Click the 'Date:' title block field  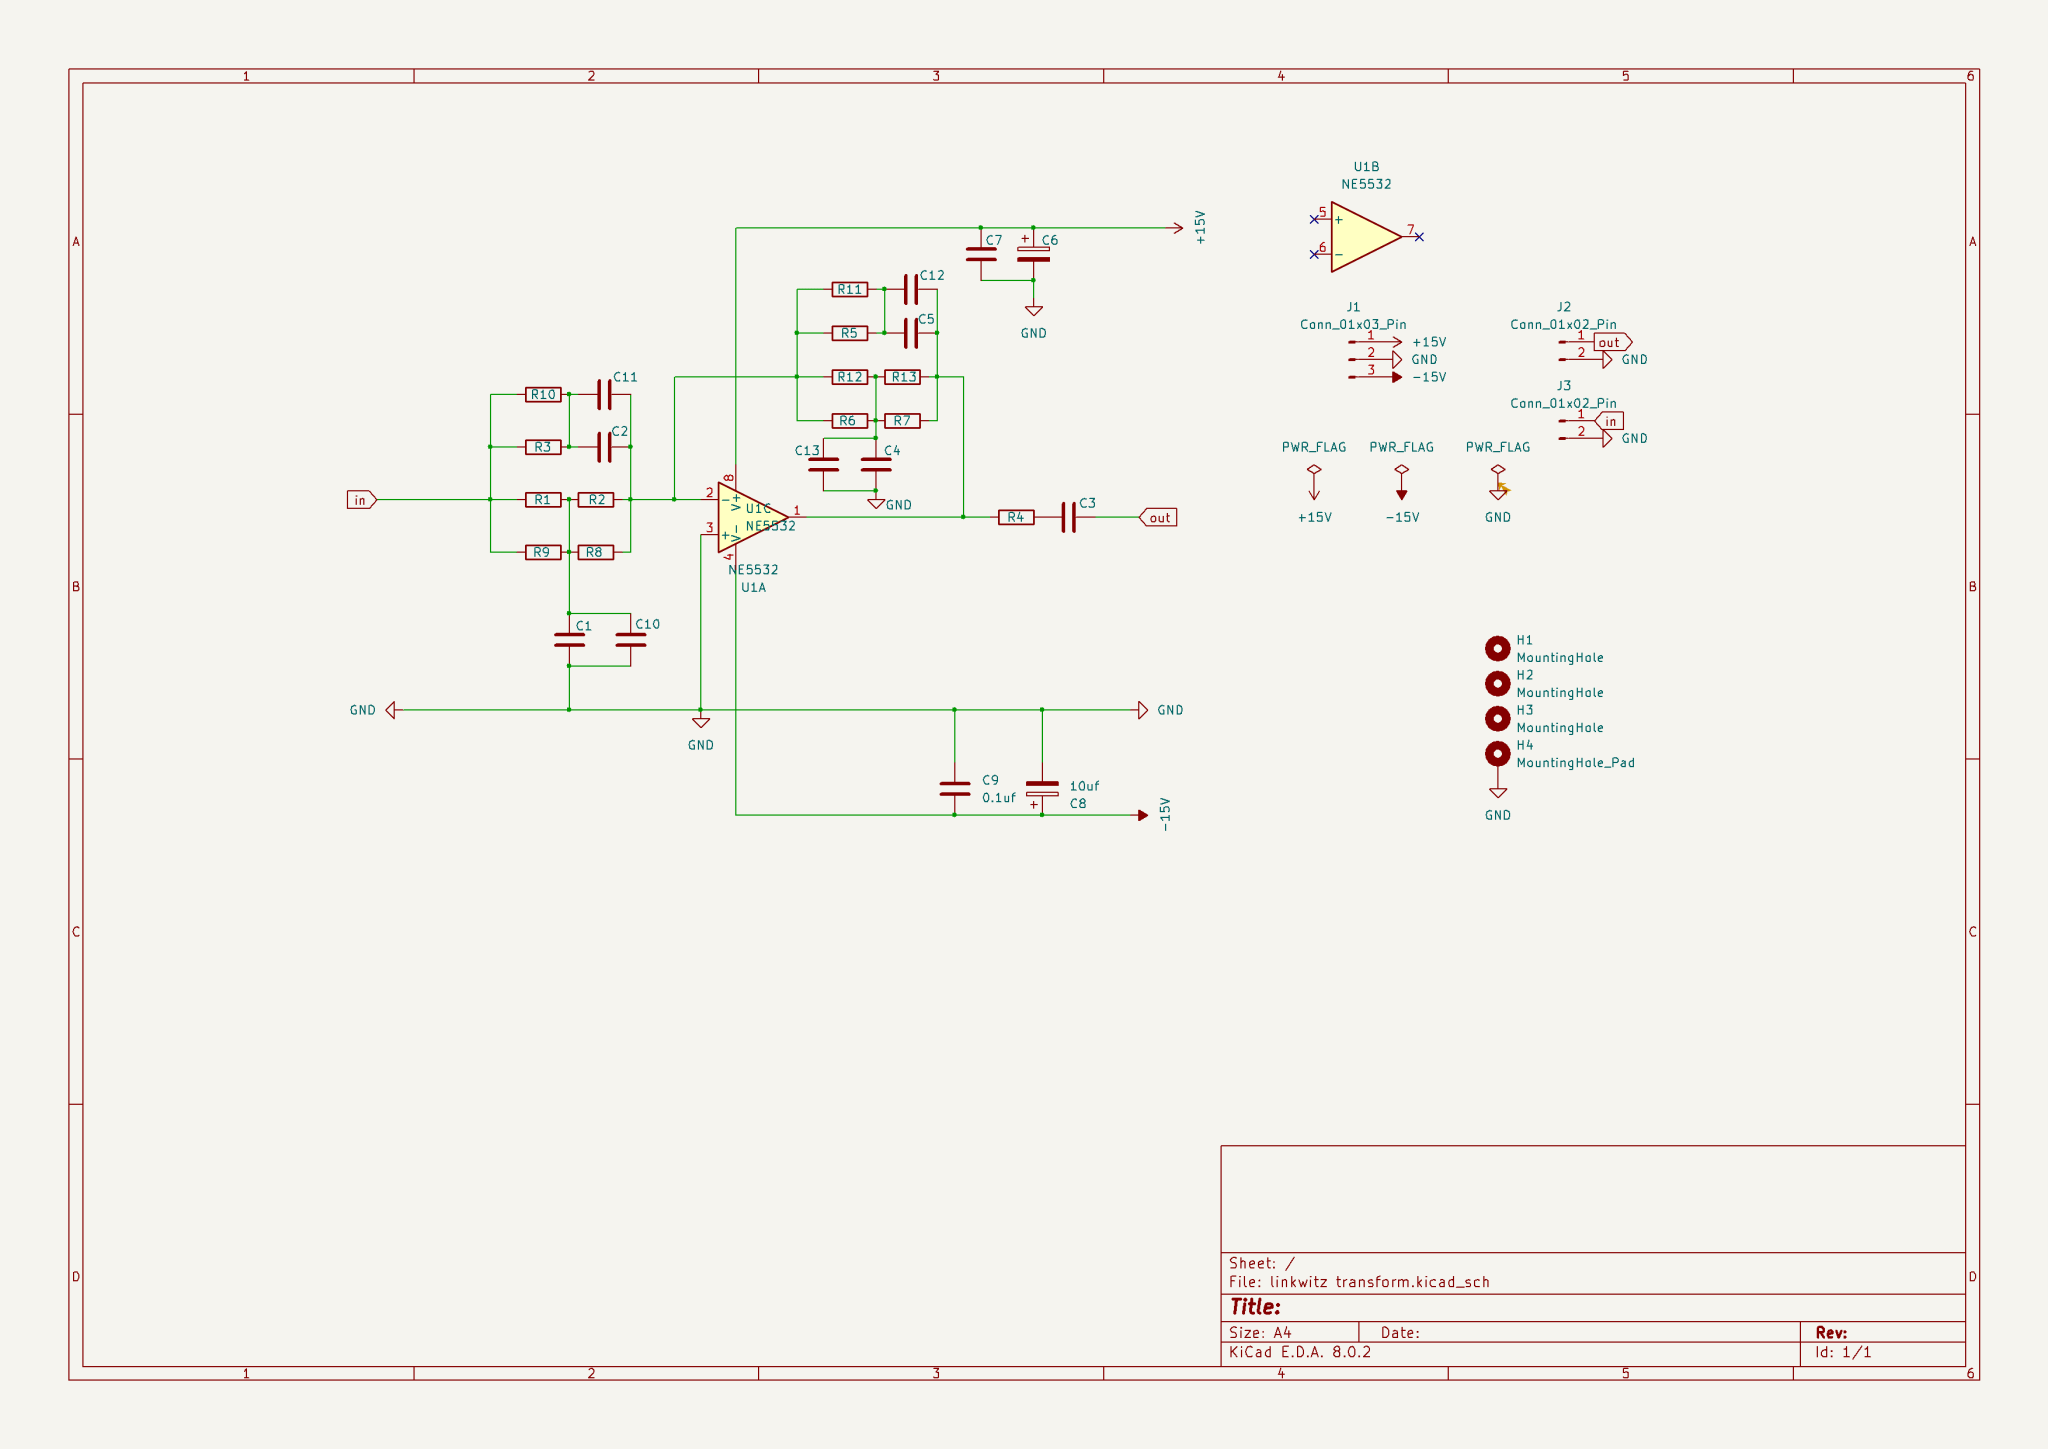pyautogui.click(x=1400, y=1332)
